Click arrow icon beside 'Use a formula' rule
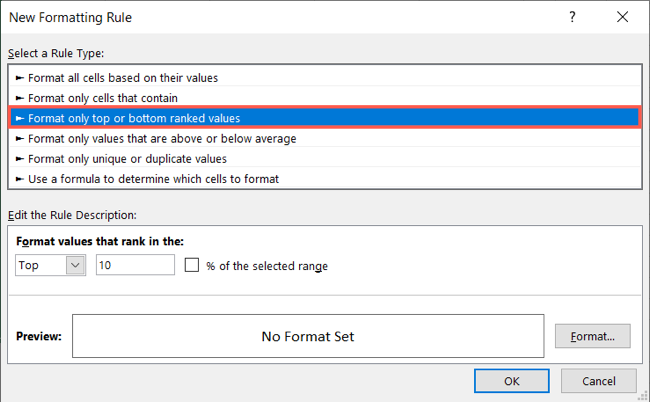 point(19,179)
